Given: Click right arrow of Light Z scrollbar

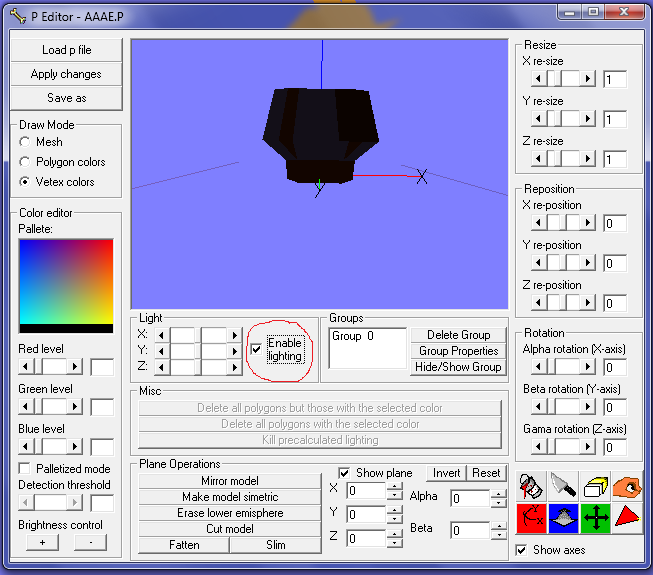Looking at the screenshot, I should point(235,367).
